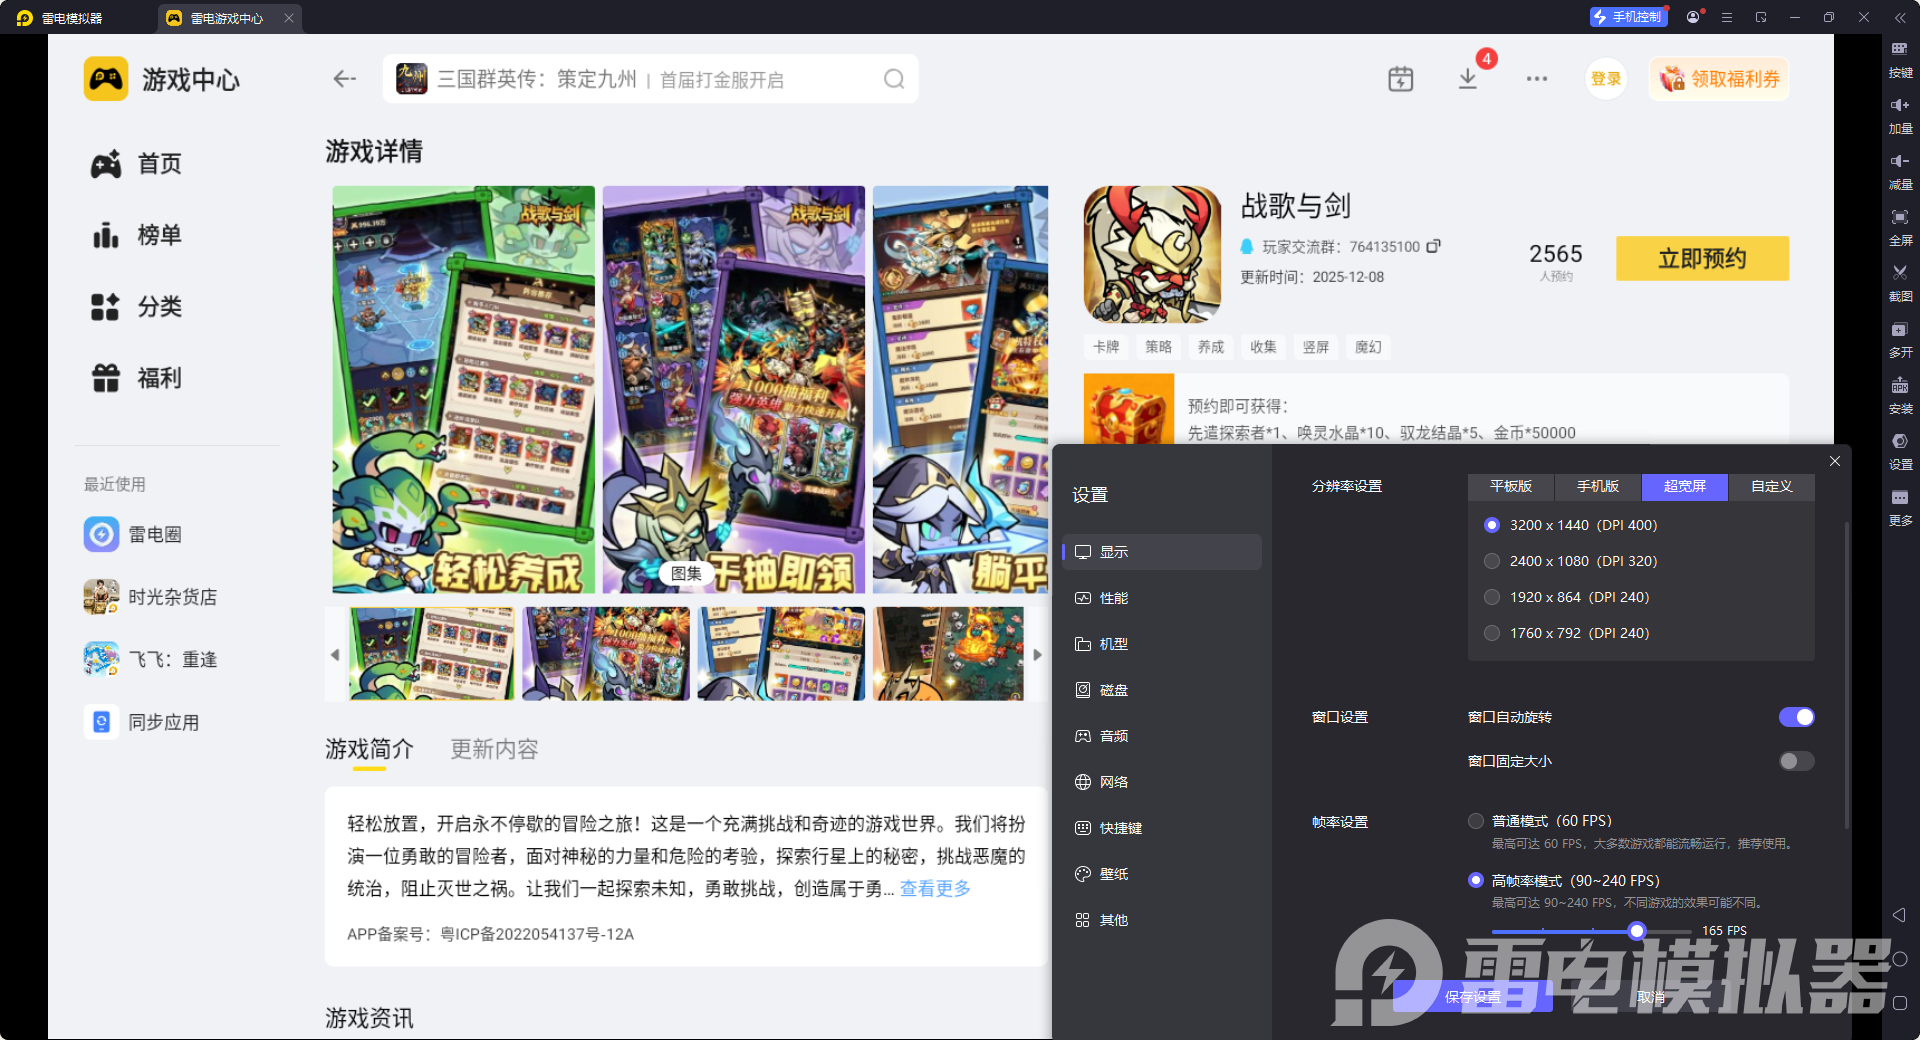
Task: Click the 取消 button in settings
Action: 1652,996
